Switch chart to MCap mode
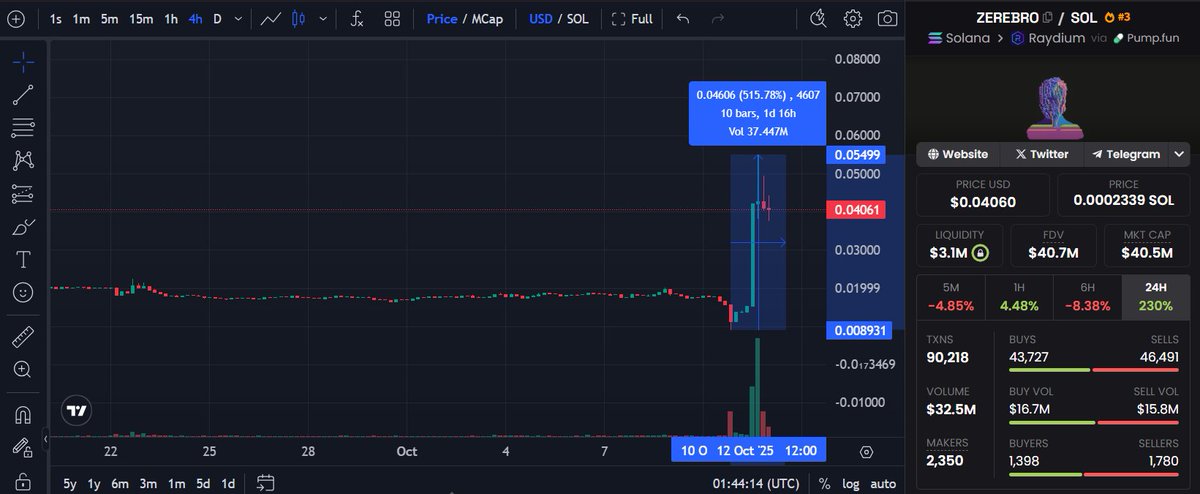Image resolution: width=1200 pixels, height=494 pixels. pos(487,19)
